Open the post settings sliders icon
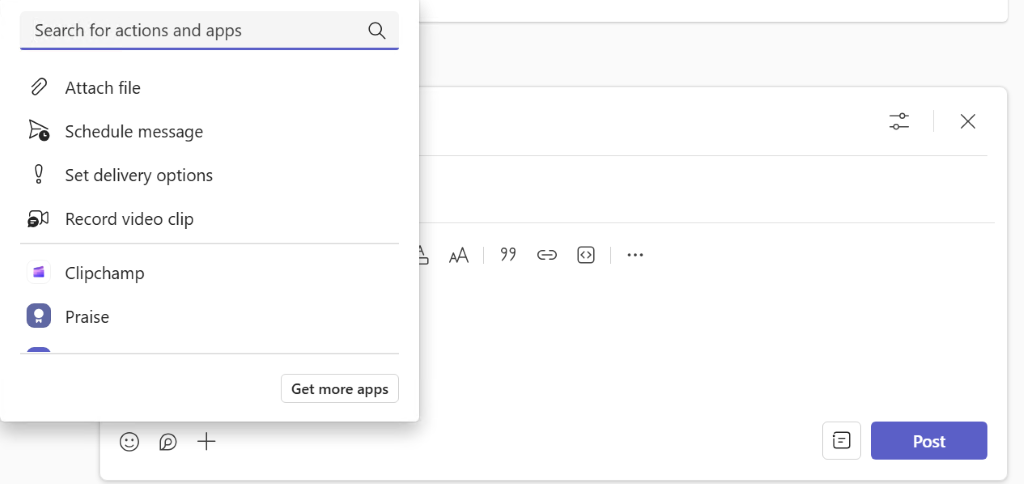 899,121
